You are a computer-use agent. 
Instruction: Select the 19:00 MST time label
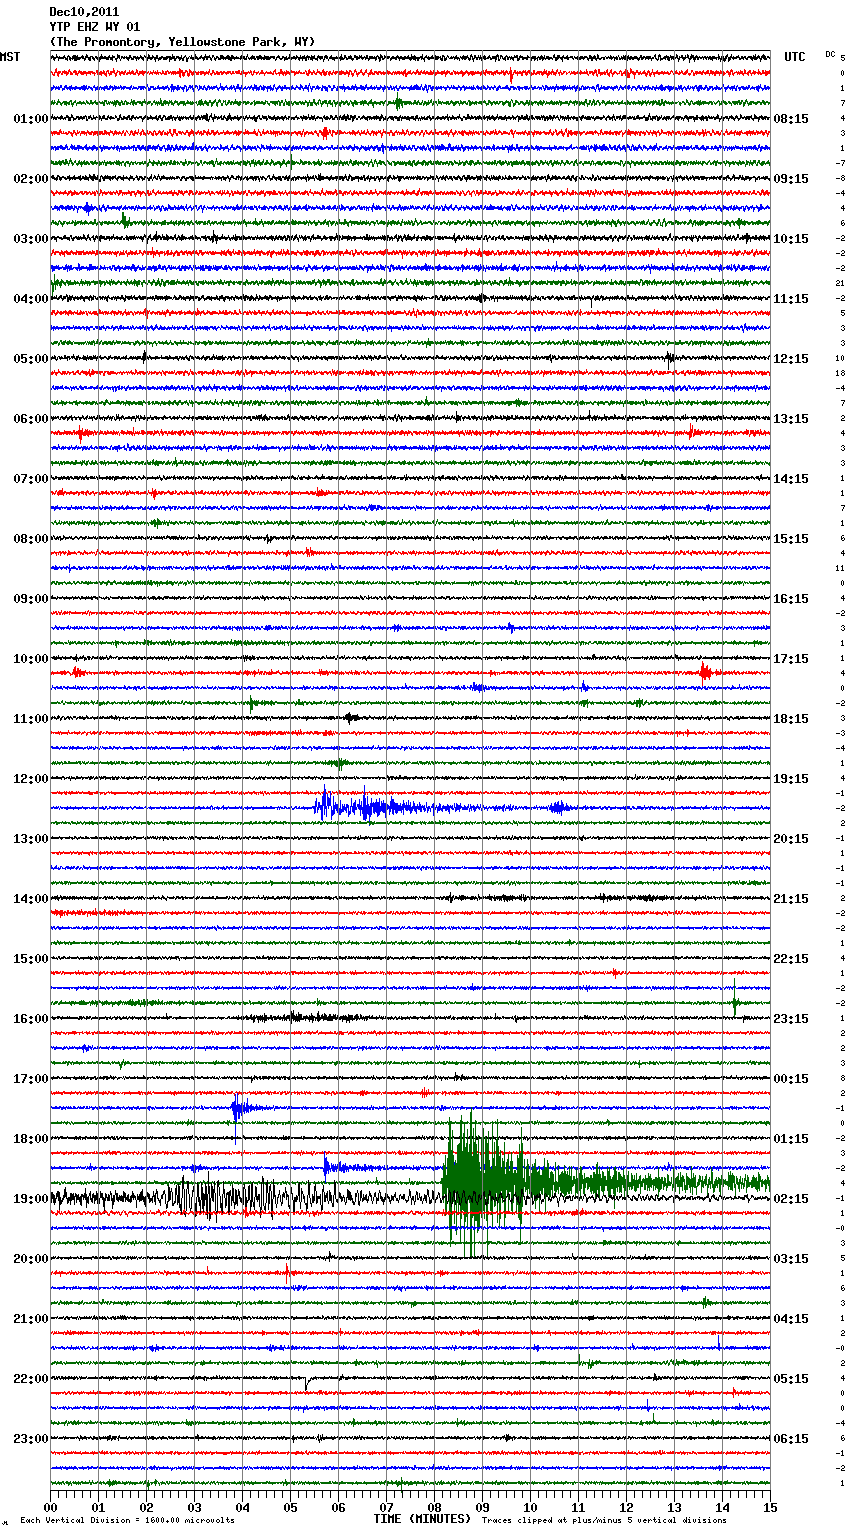click(31, 1199)
